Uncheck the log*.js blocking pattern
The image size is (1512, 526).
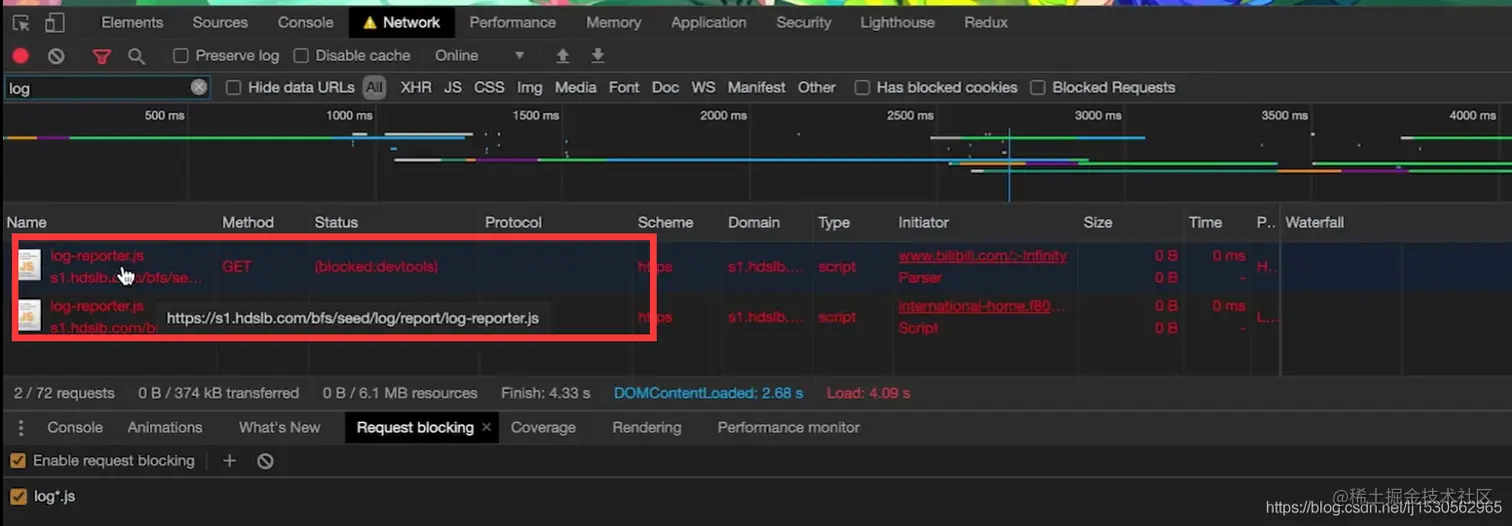(x=18, y=496)
